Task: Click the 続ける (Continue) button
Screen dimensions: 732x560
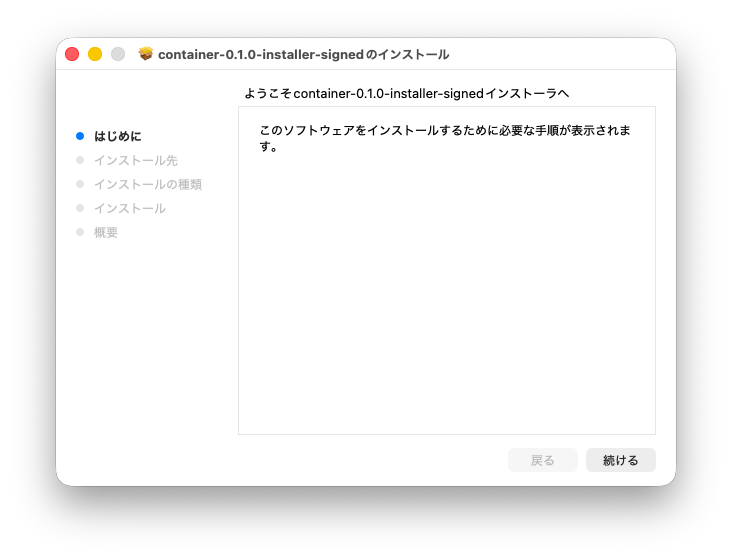Action: tap(620, 460)
